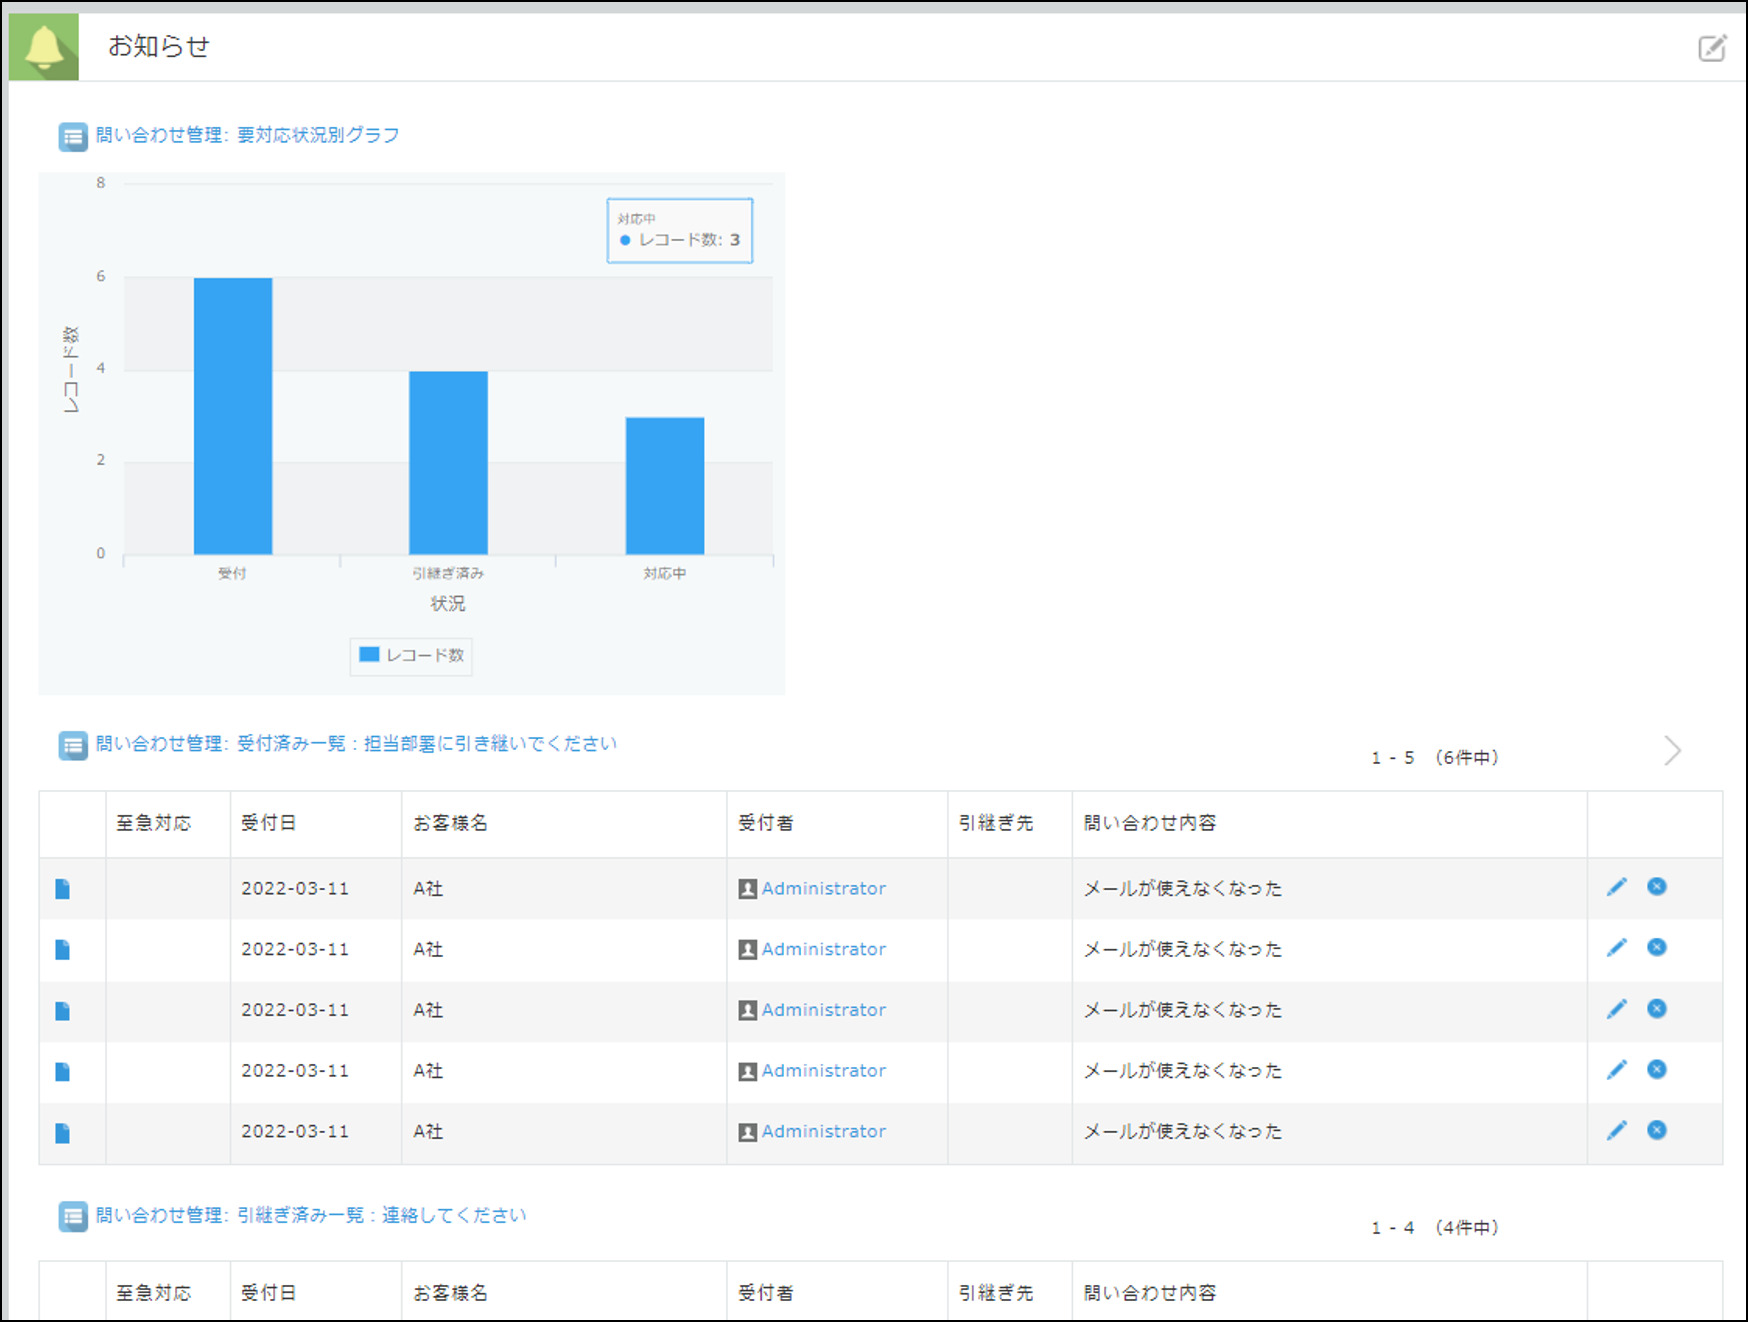Screen dimensions: 1748x1322
Task: Click the user icon beside first Administrator
Action: click(748, 889)
